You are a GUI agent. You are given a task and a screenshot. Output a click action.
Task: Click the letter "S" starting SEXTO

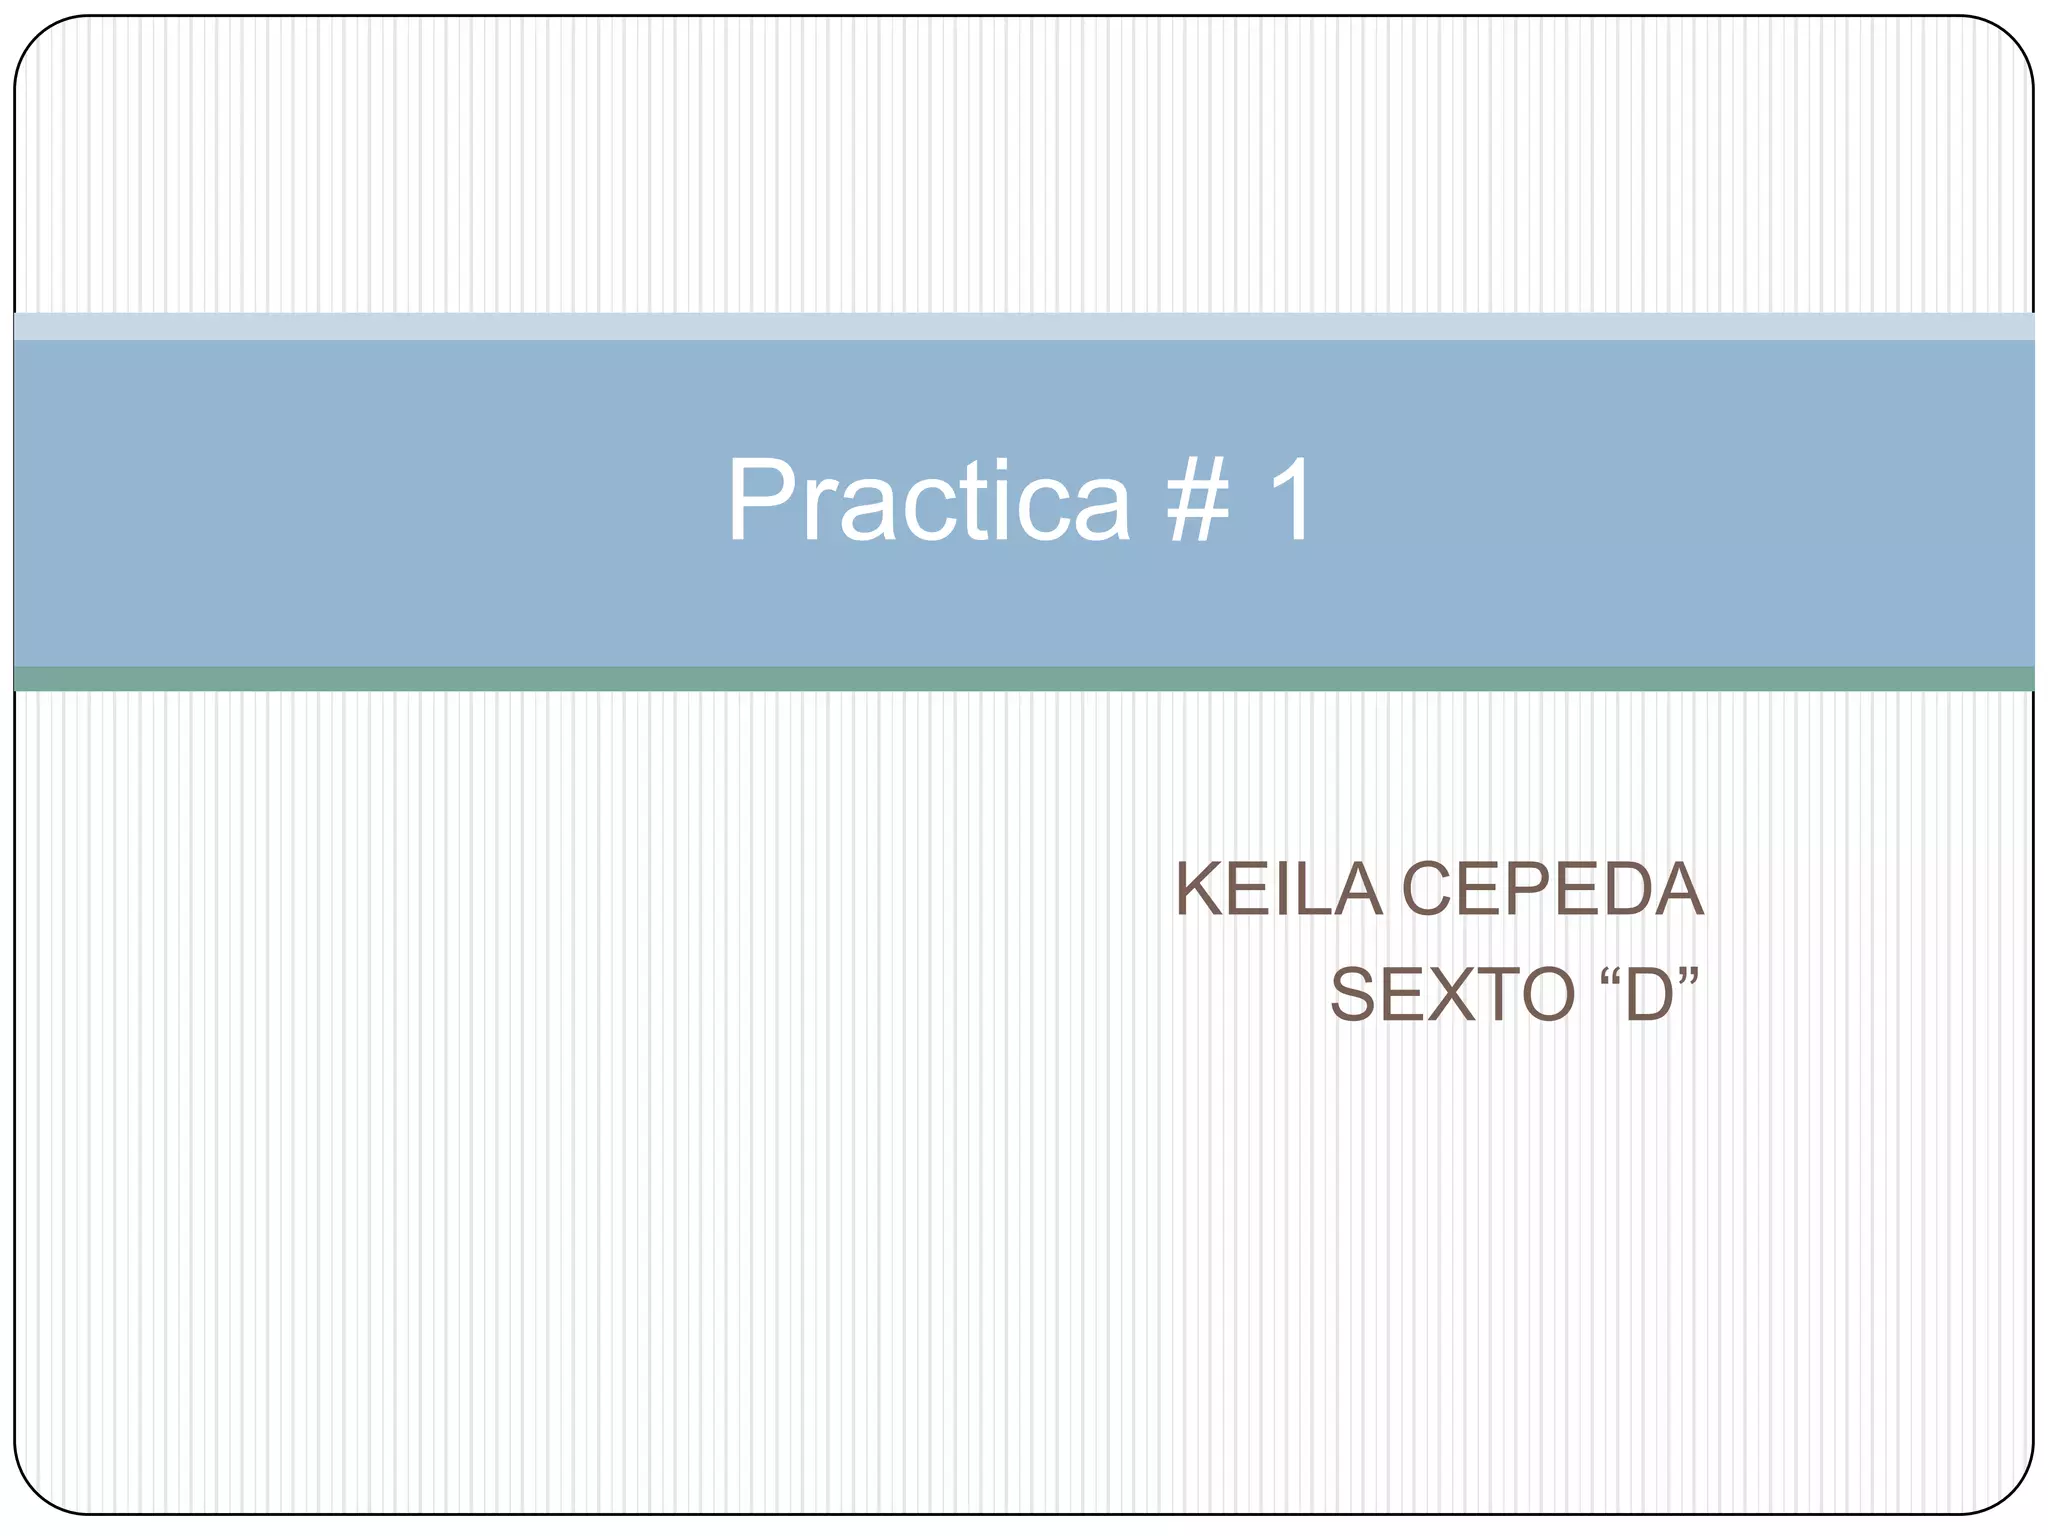coord(1353,994)
